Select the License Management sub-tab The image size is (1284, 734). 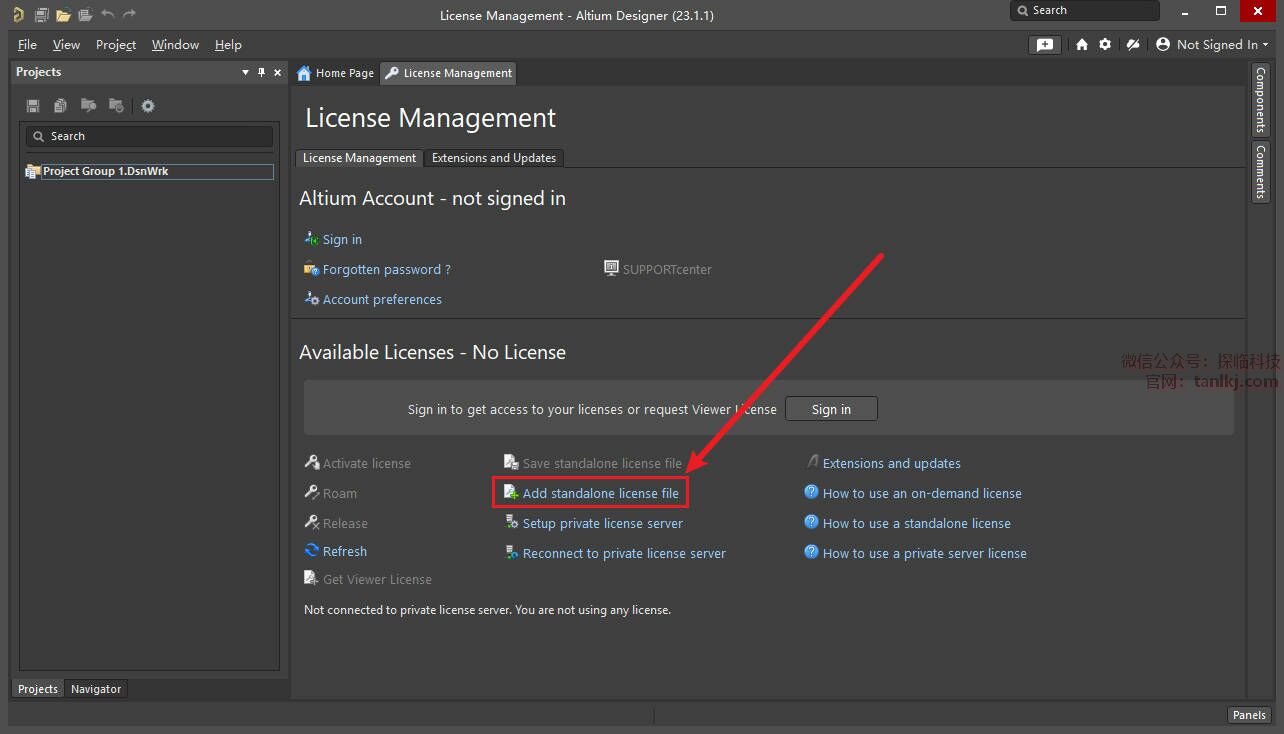tap(359, 158)
